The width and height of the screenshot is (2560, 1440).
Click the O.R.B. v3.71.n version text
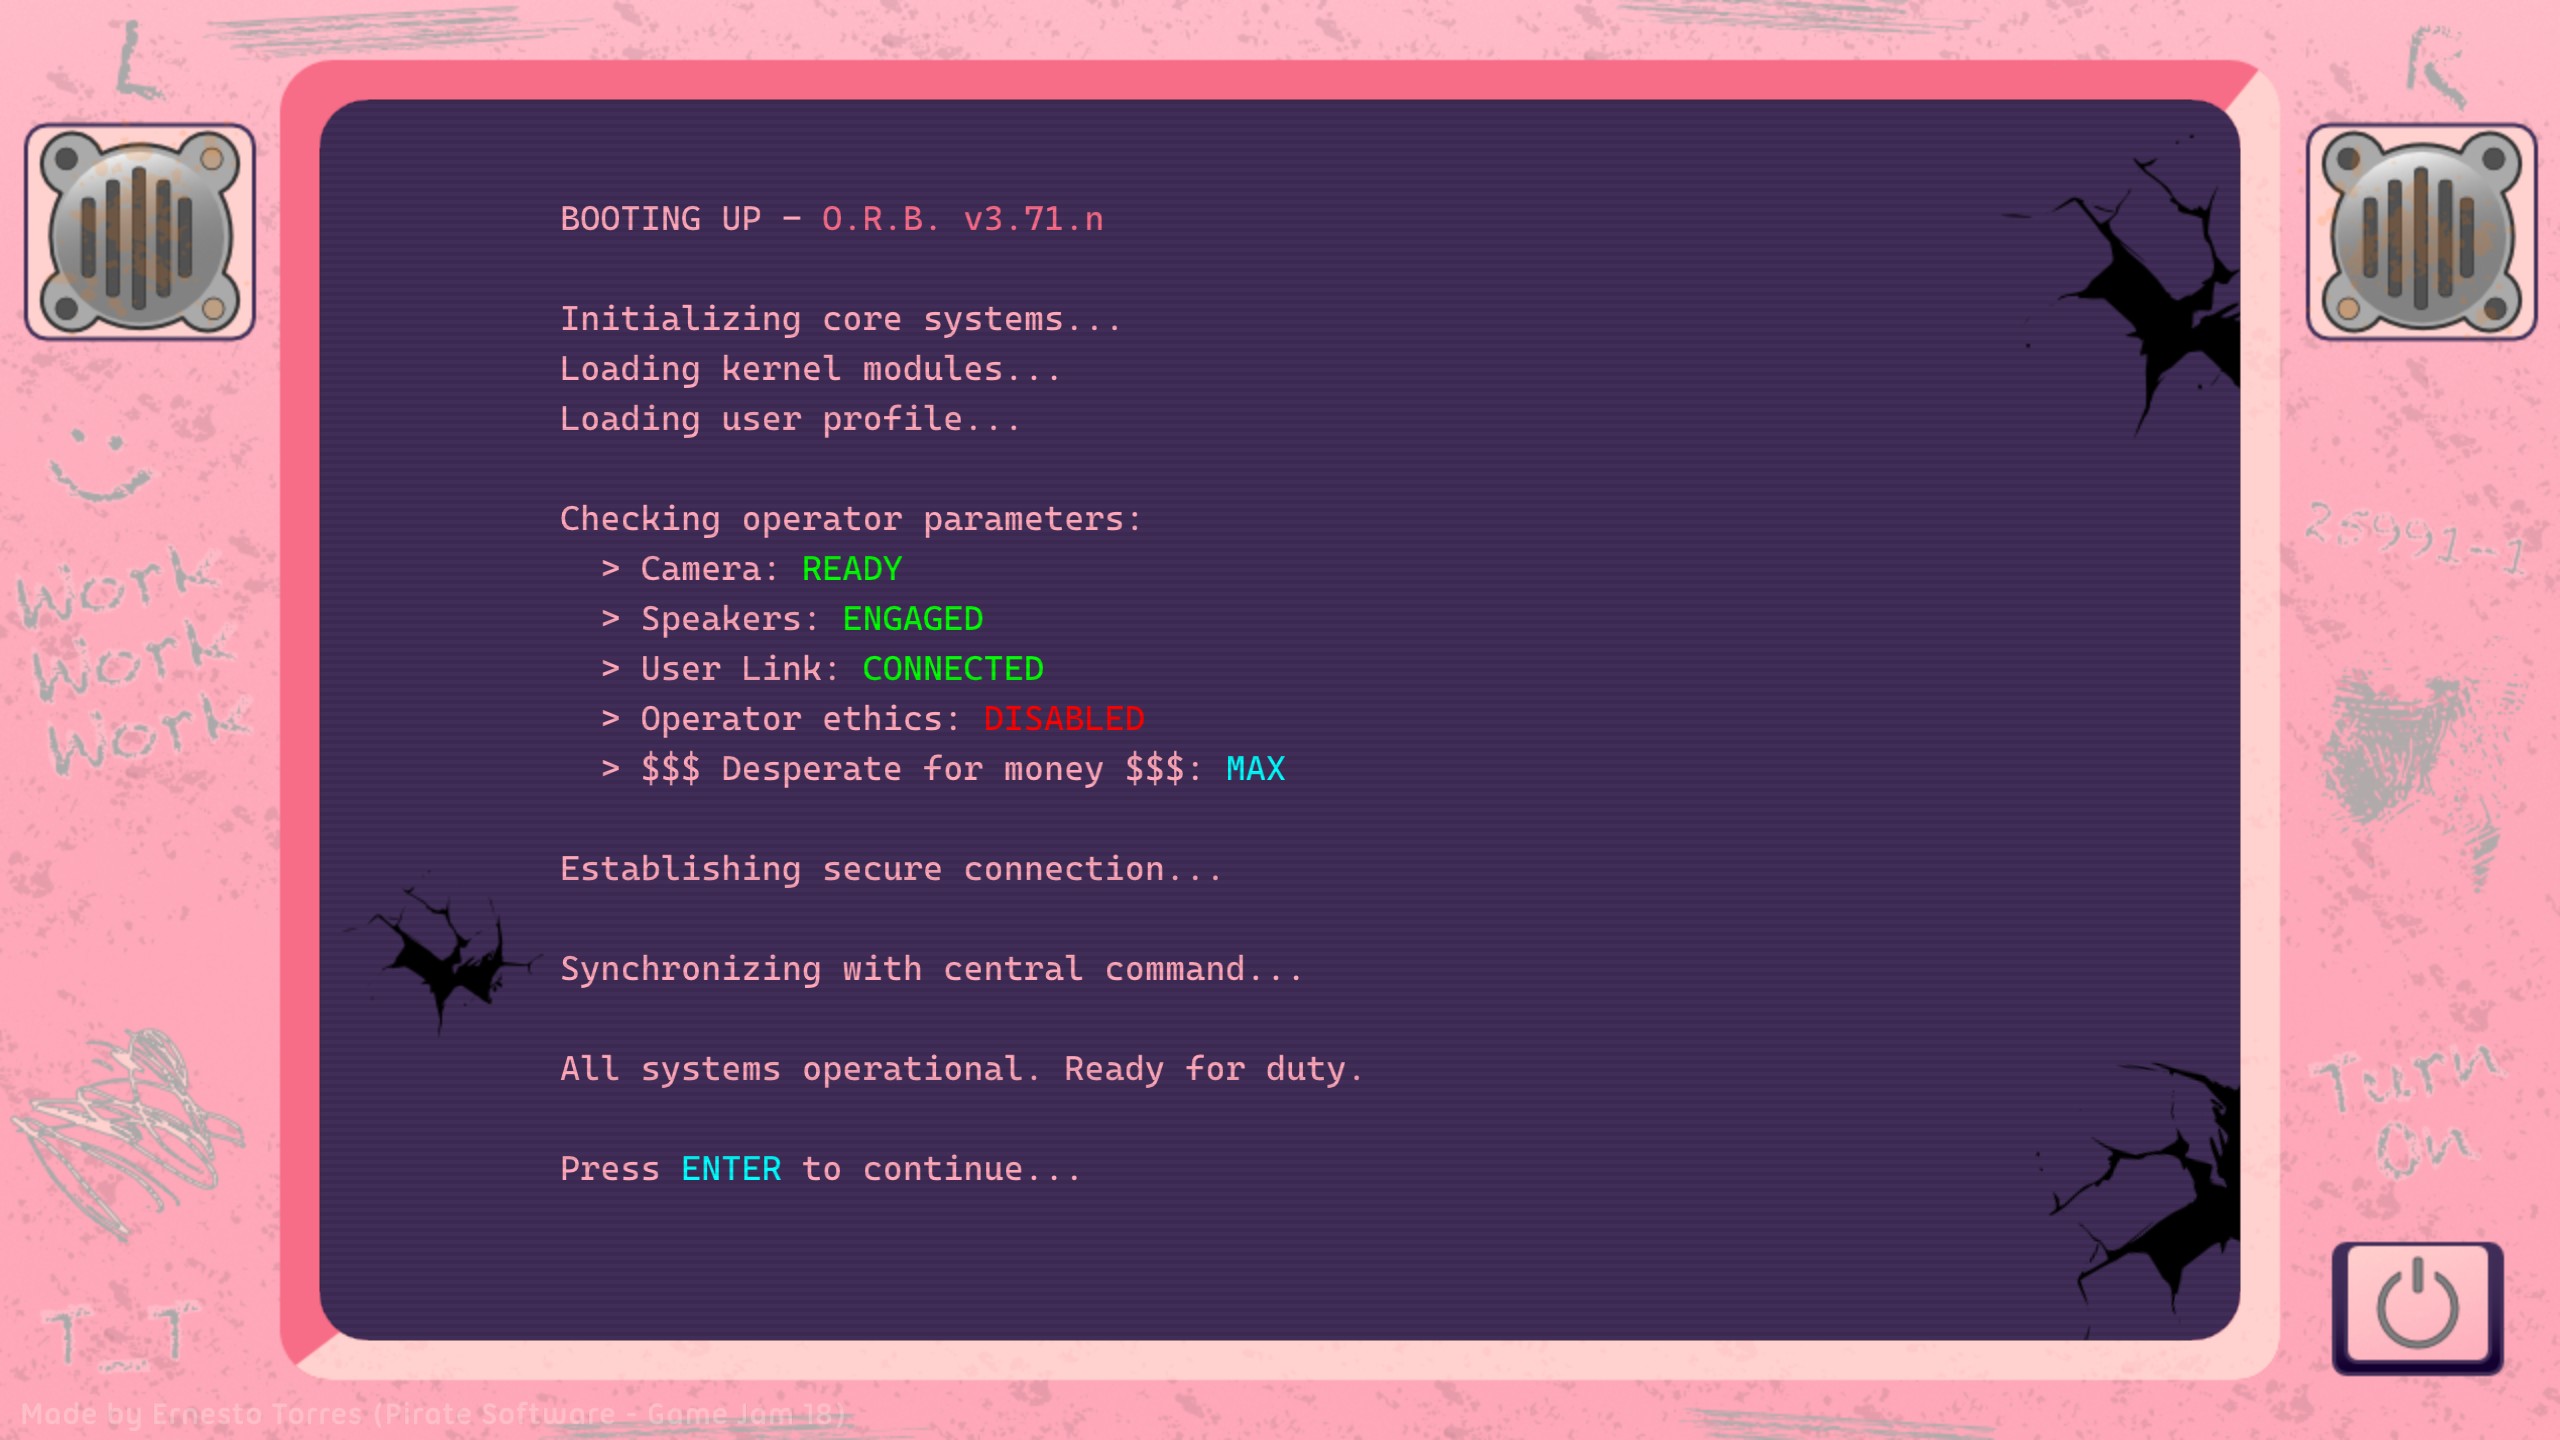tap(962, 218)
